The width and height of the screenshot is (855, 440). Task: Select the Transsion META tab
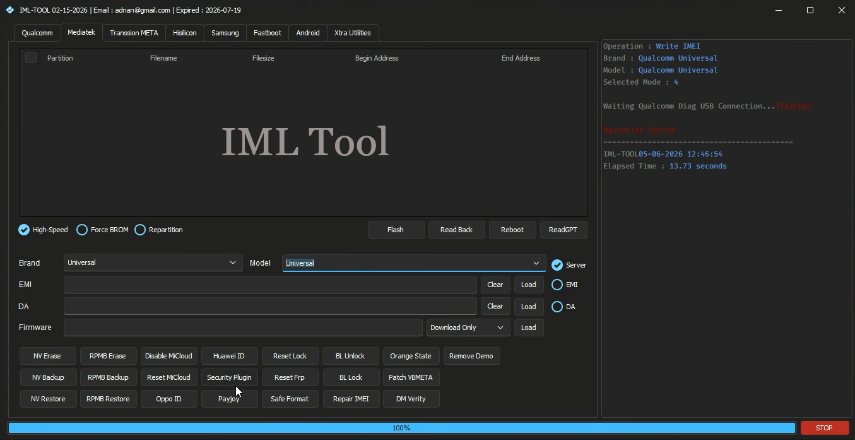pyautogui.click(x=134, y=33)
